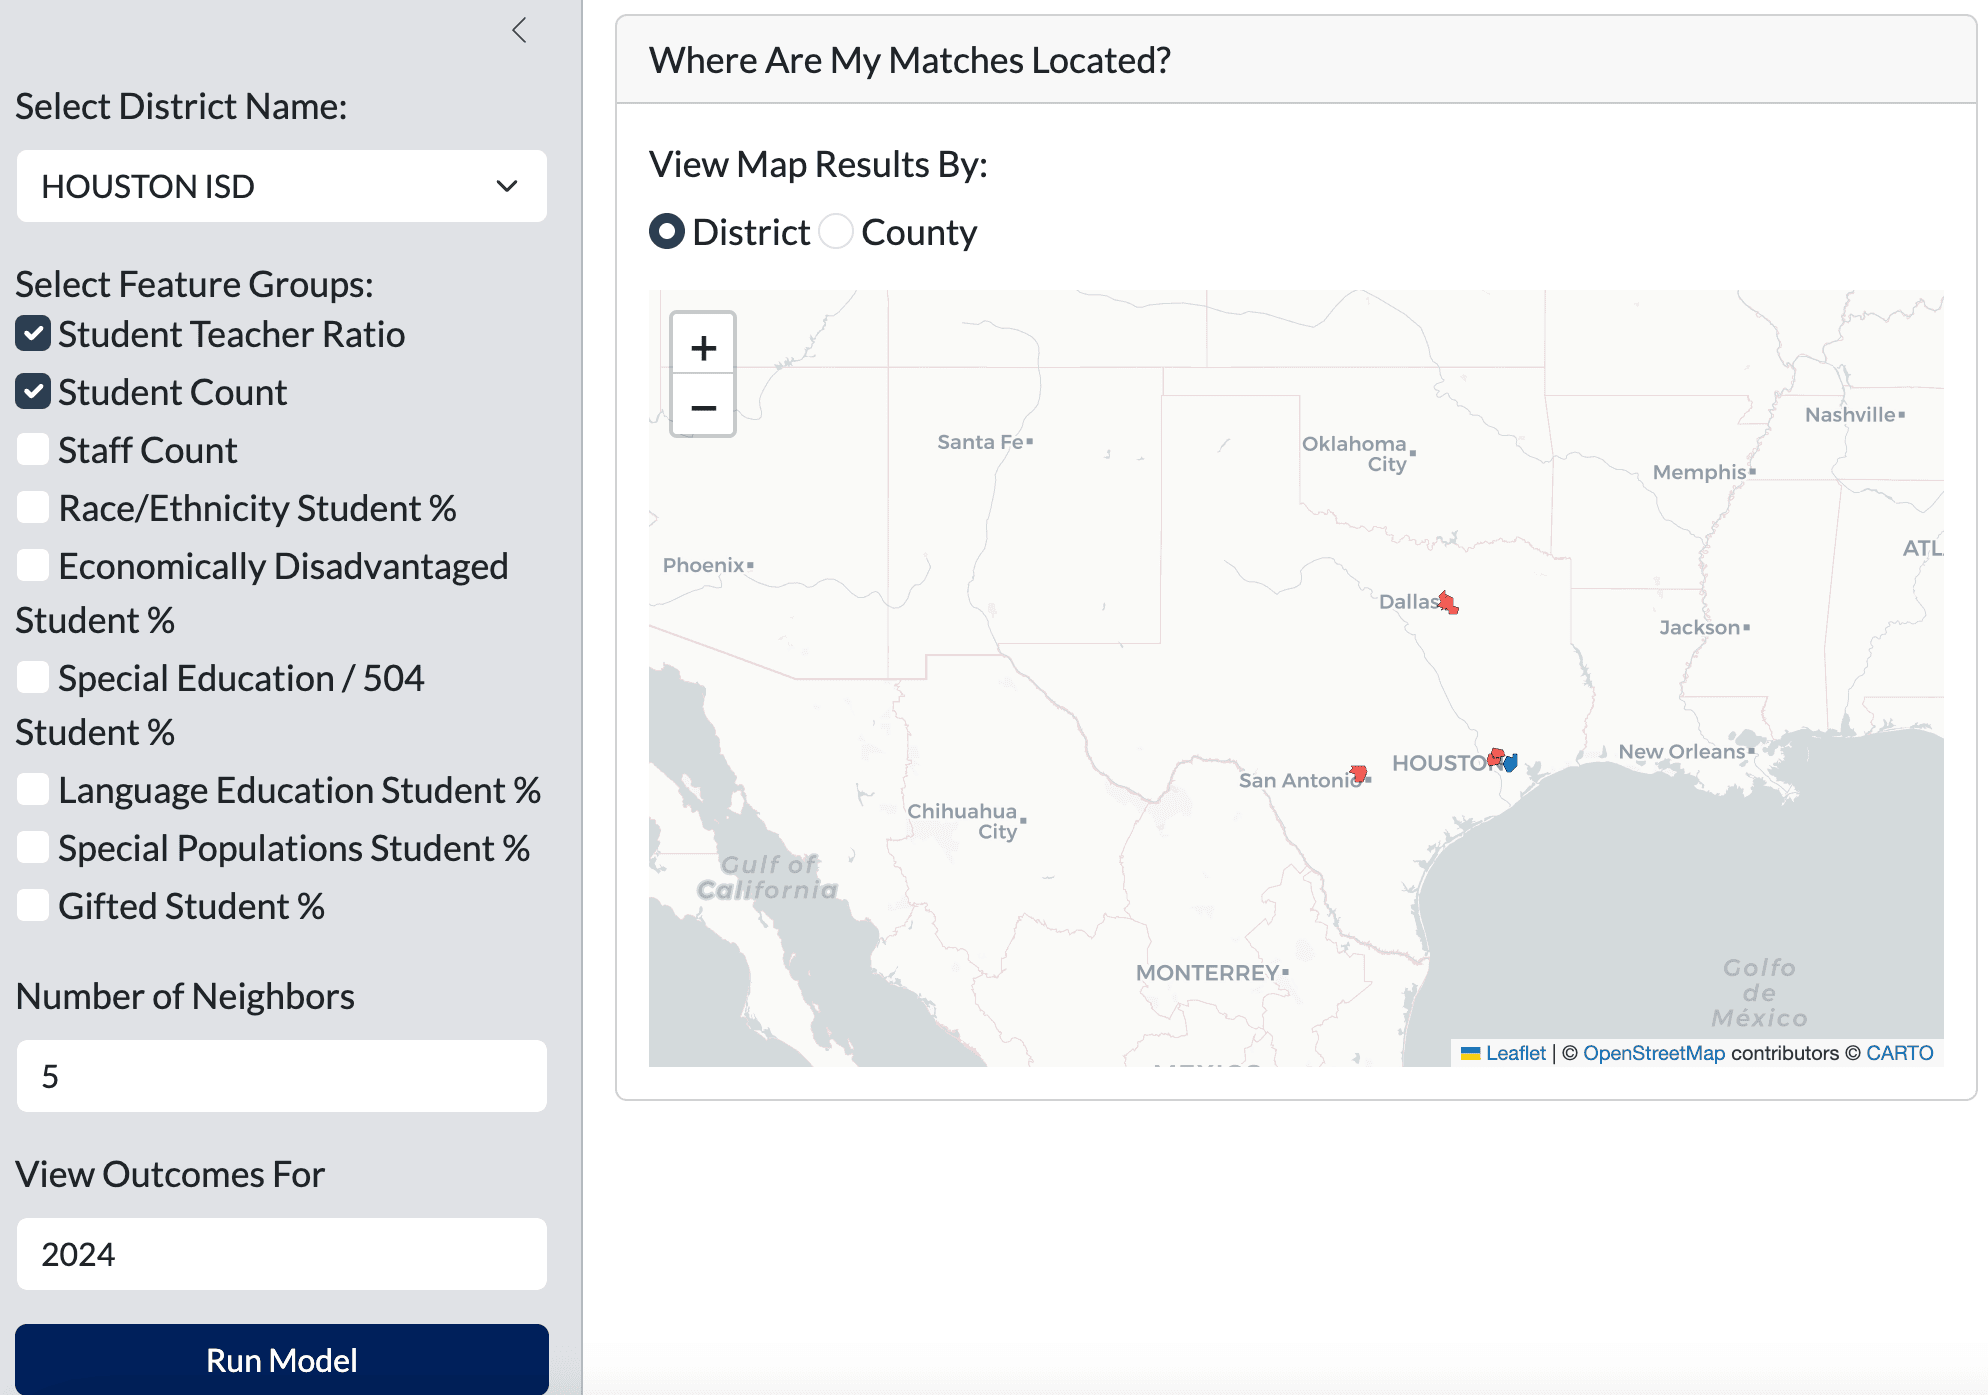Collapse the sidebar with the chevron arrow
Image resolution: width=1988 pixels, height=1395 pixels.
coord(519,30)
